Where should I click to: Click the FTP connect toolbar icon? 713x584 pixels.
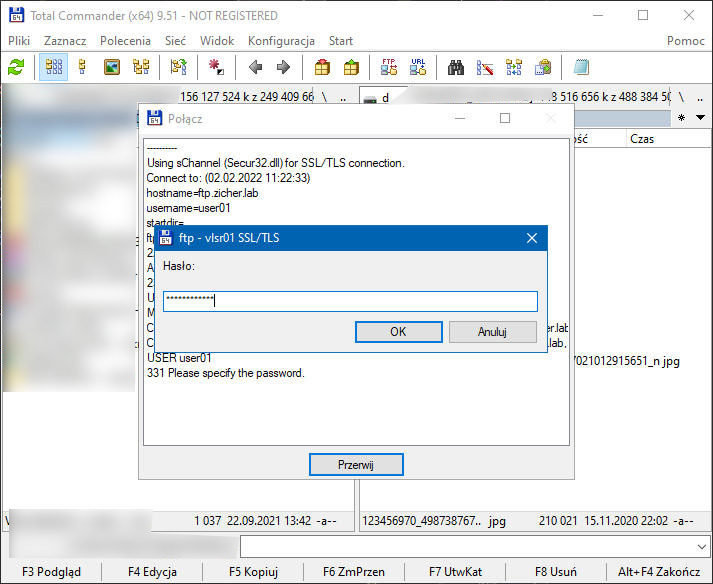tap(389, 67)
